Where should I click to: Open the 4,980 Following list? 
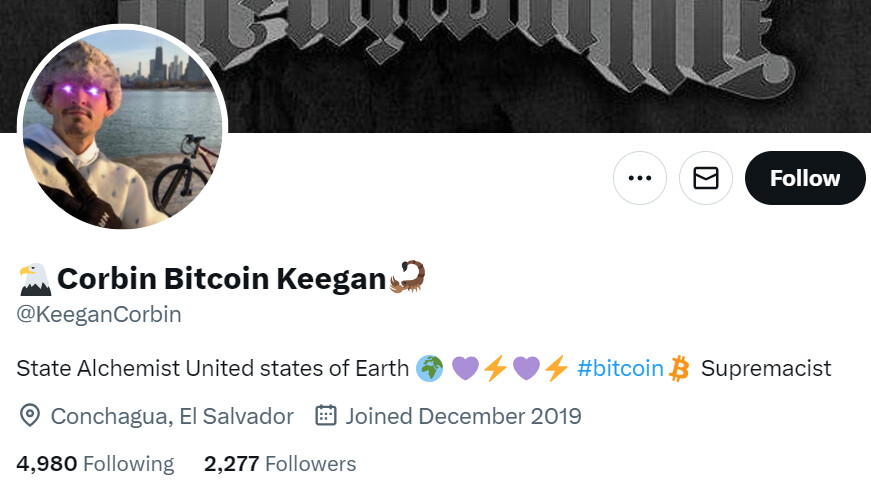coord(95,464)
